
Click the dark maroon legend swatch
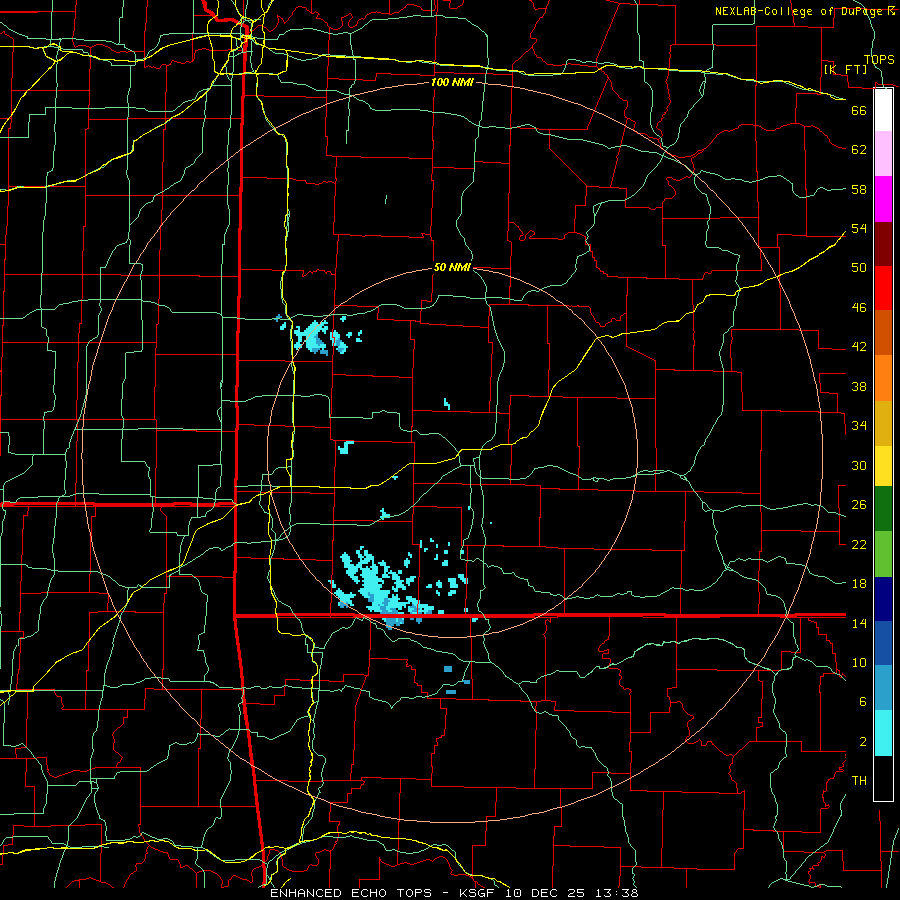point(883,244)
